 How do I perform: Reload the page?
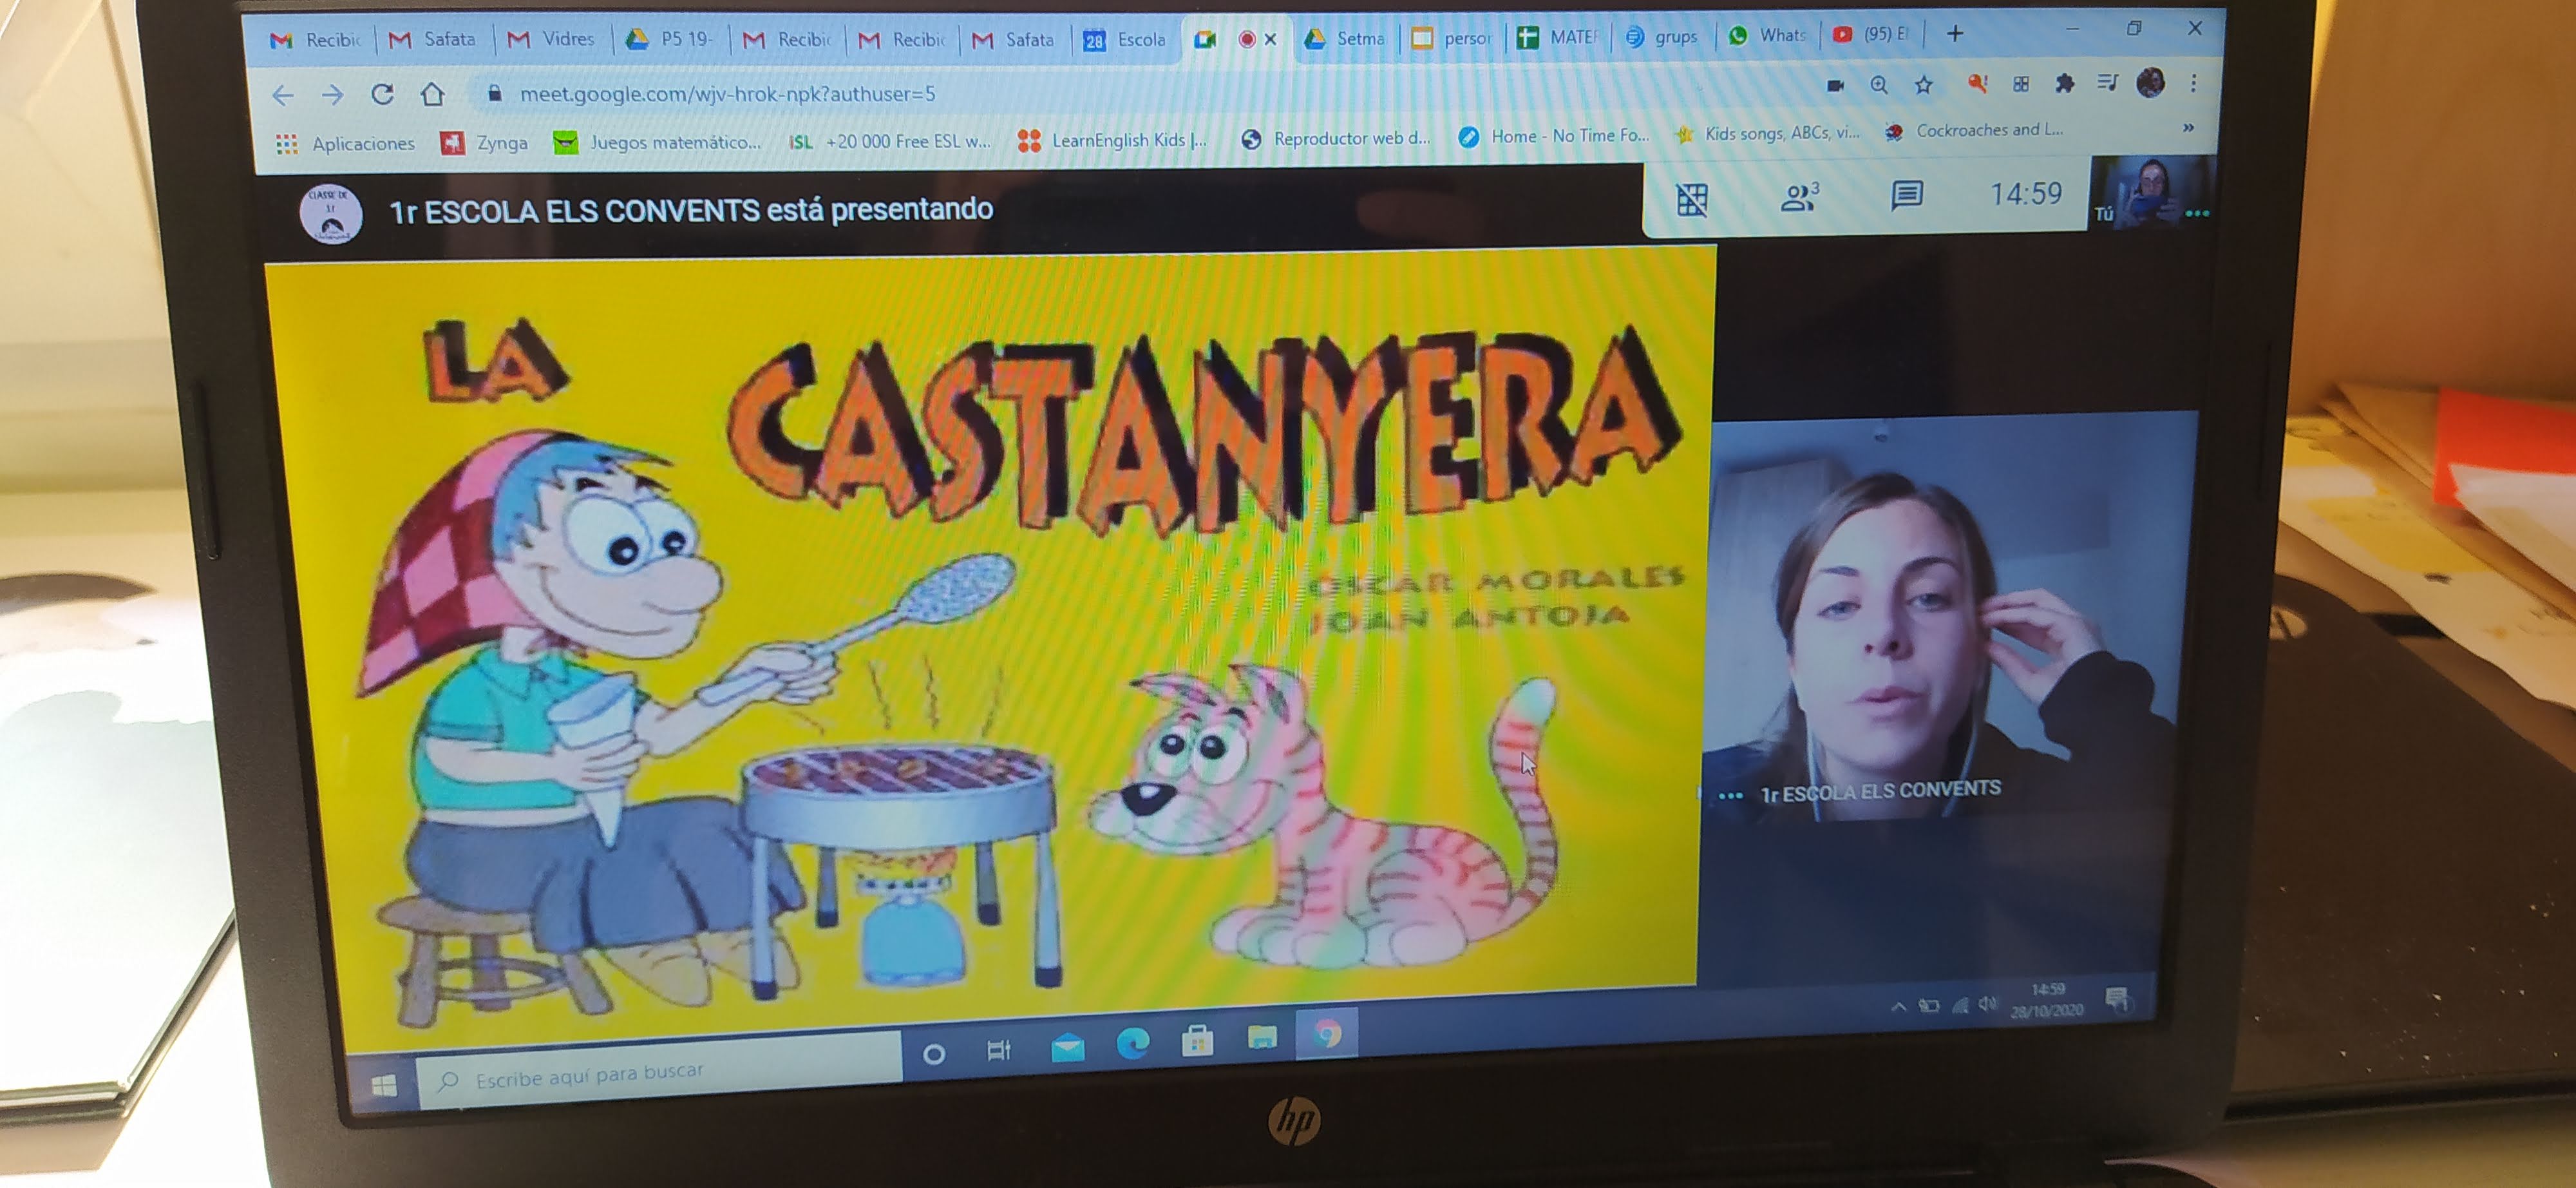pos(382,94)
